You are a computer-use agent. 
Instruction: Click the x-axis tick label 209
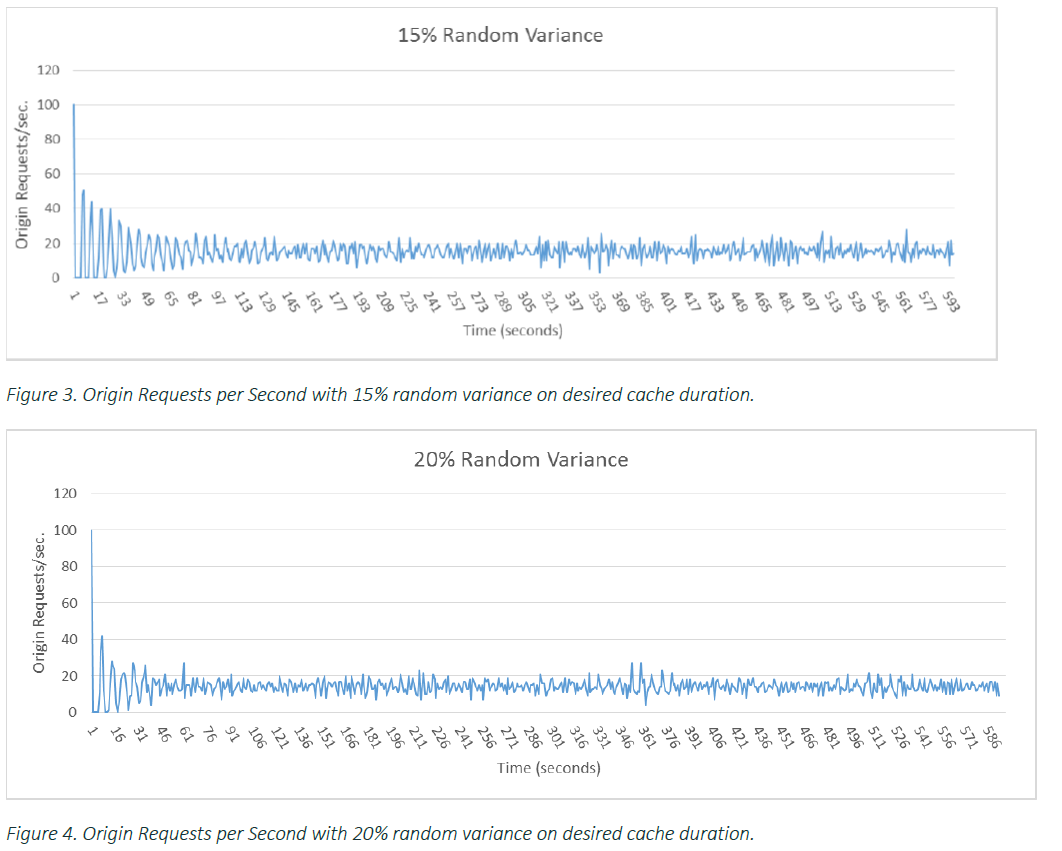pyautogui.click(x=384, y=302)
